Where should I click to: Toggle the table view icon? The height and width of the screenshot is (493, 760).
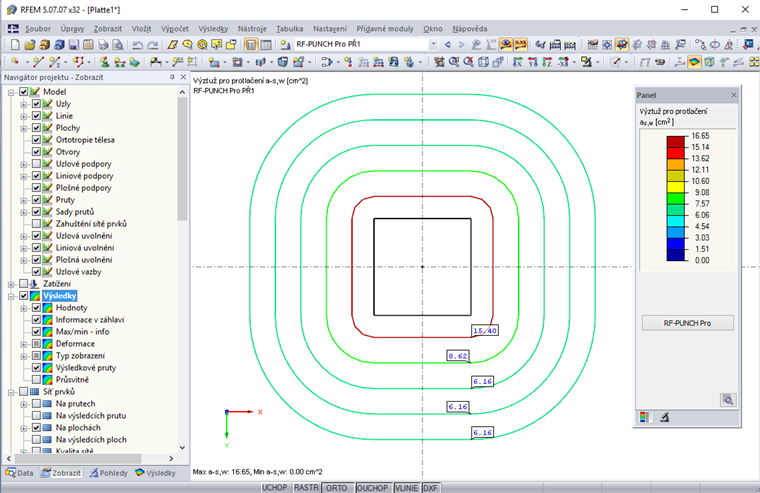[266, 45]
